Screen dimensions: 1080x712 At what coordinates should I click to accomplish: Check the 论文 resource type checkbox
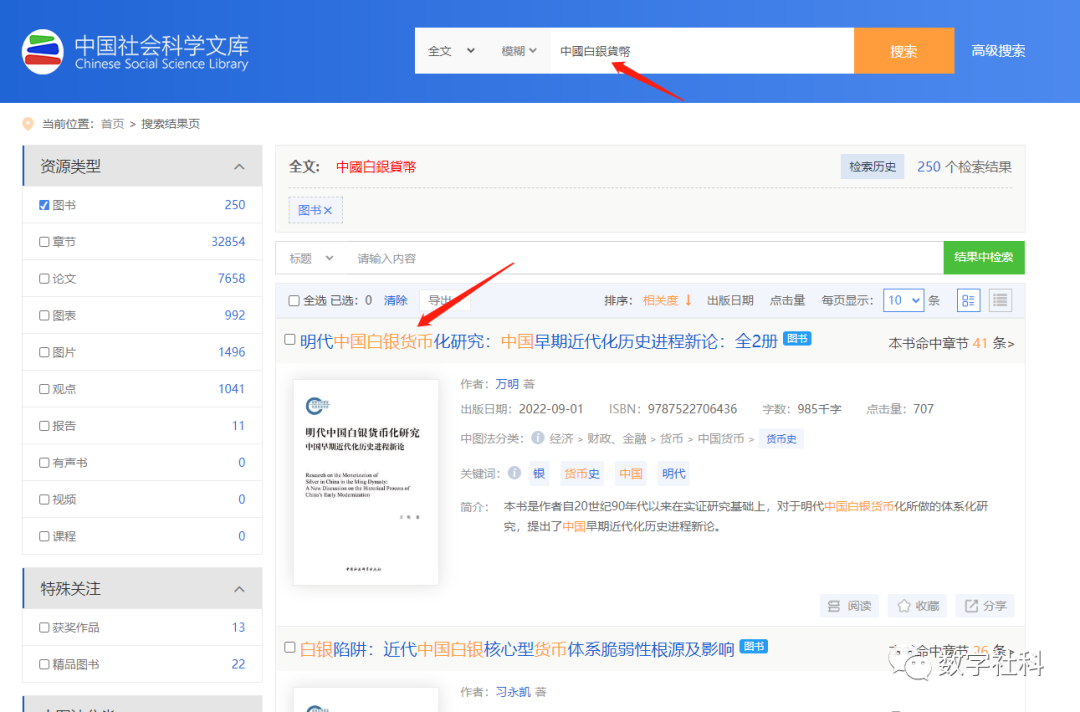(x=44, y=279)
